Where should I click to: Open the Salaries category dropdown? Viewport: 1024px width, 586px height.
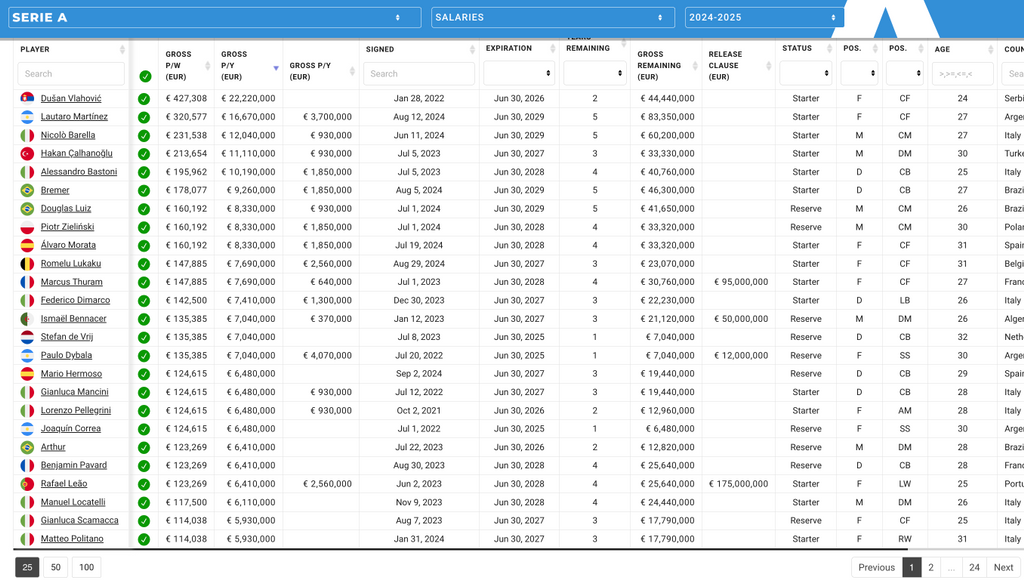click(x=552, y=18)
